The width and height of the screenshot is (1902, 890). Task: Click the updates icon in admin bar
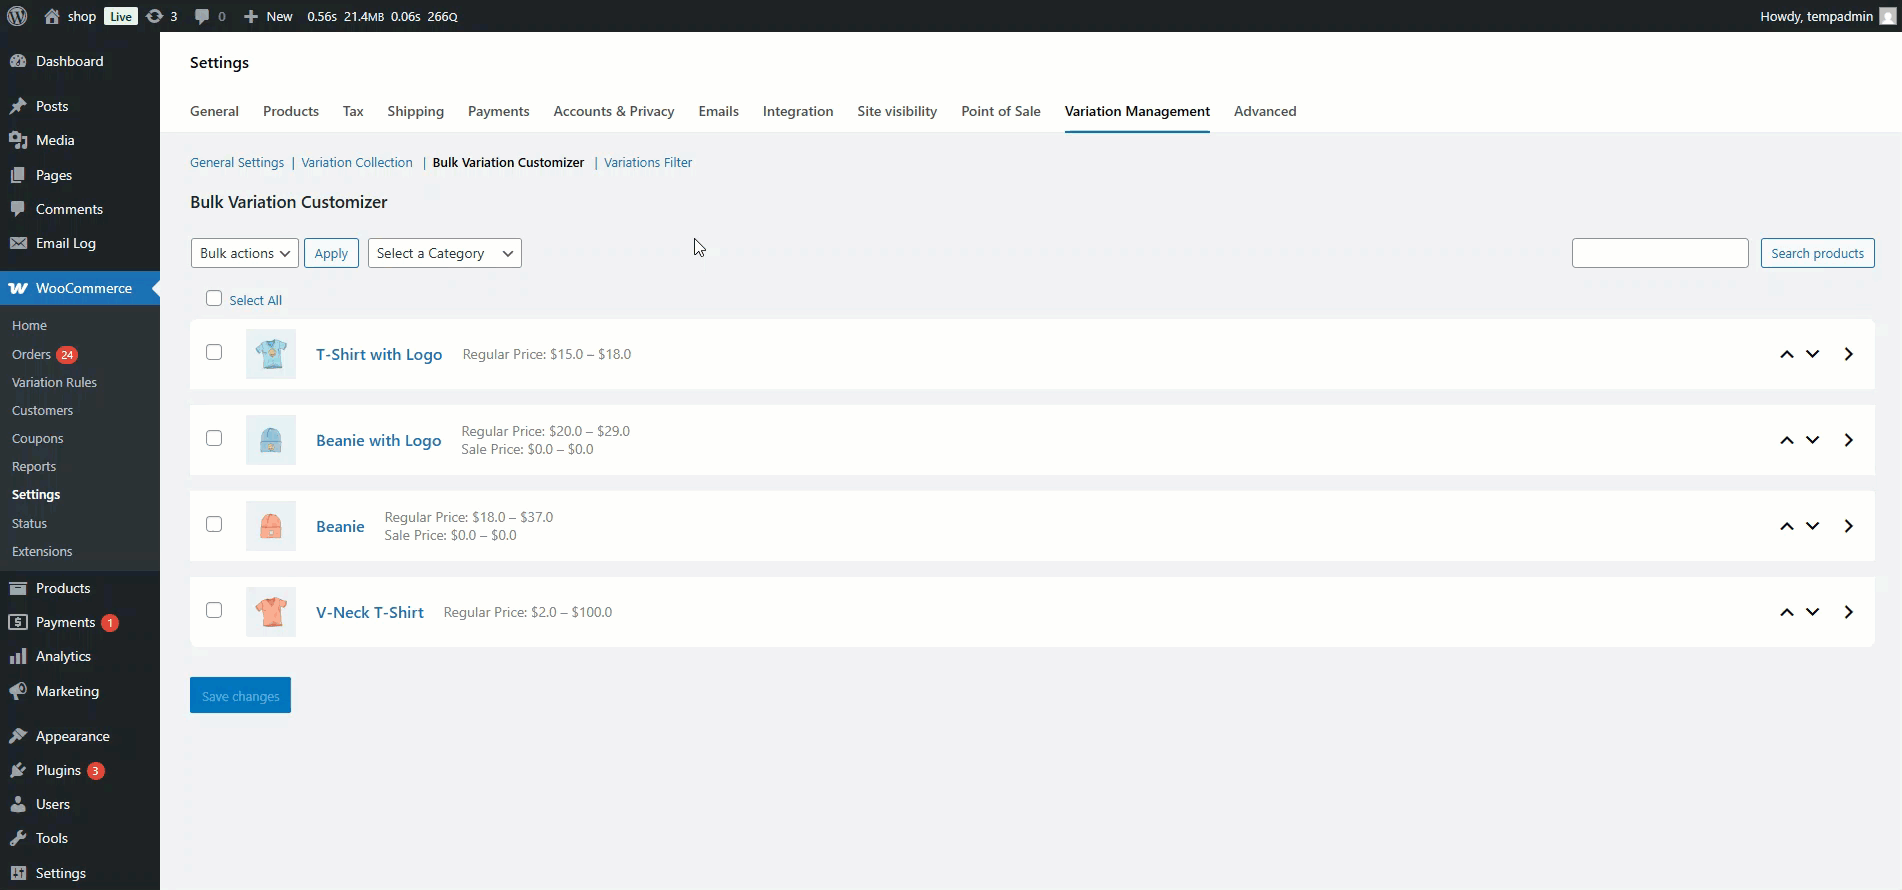point(155,16)
